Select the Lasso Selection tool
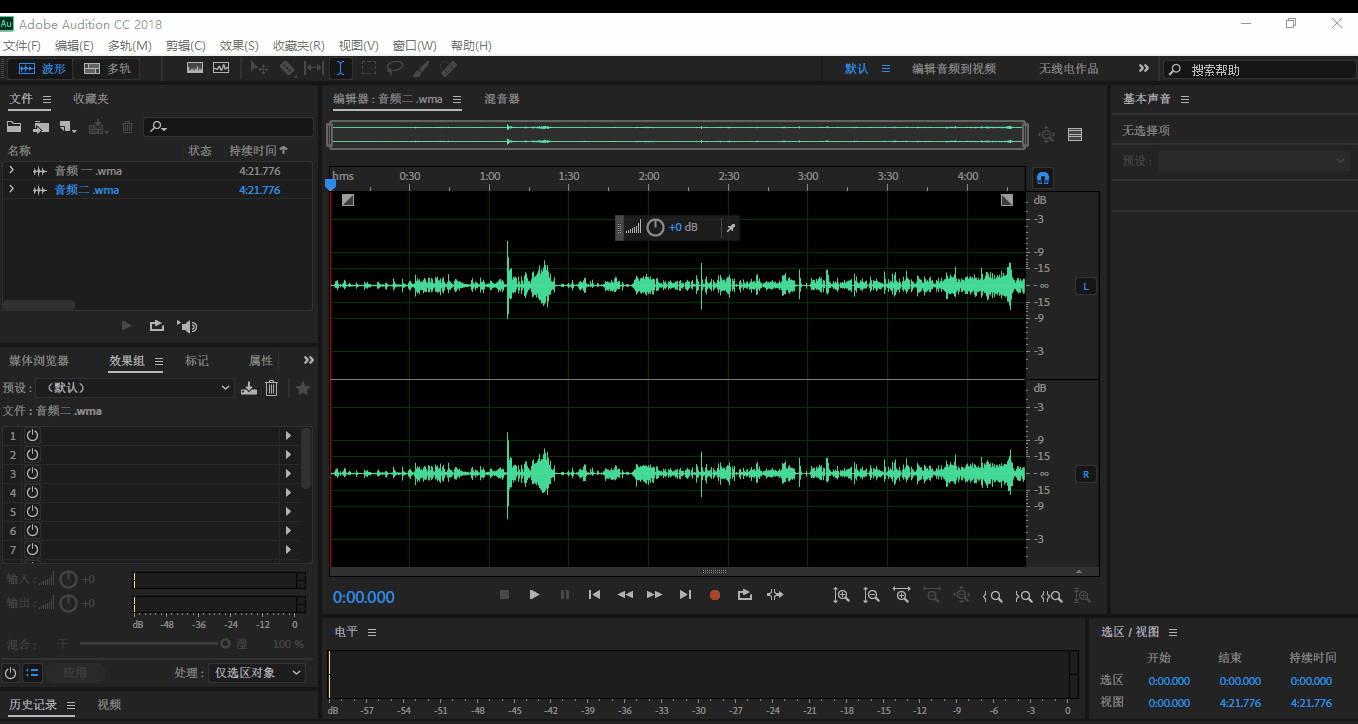1358x724 pixels. pyautogui.click(x=395, y=68)
